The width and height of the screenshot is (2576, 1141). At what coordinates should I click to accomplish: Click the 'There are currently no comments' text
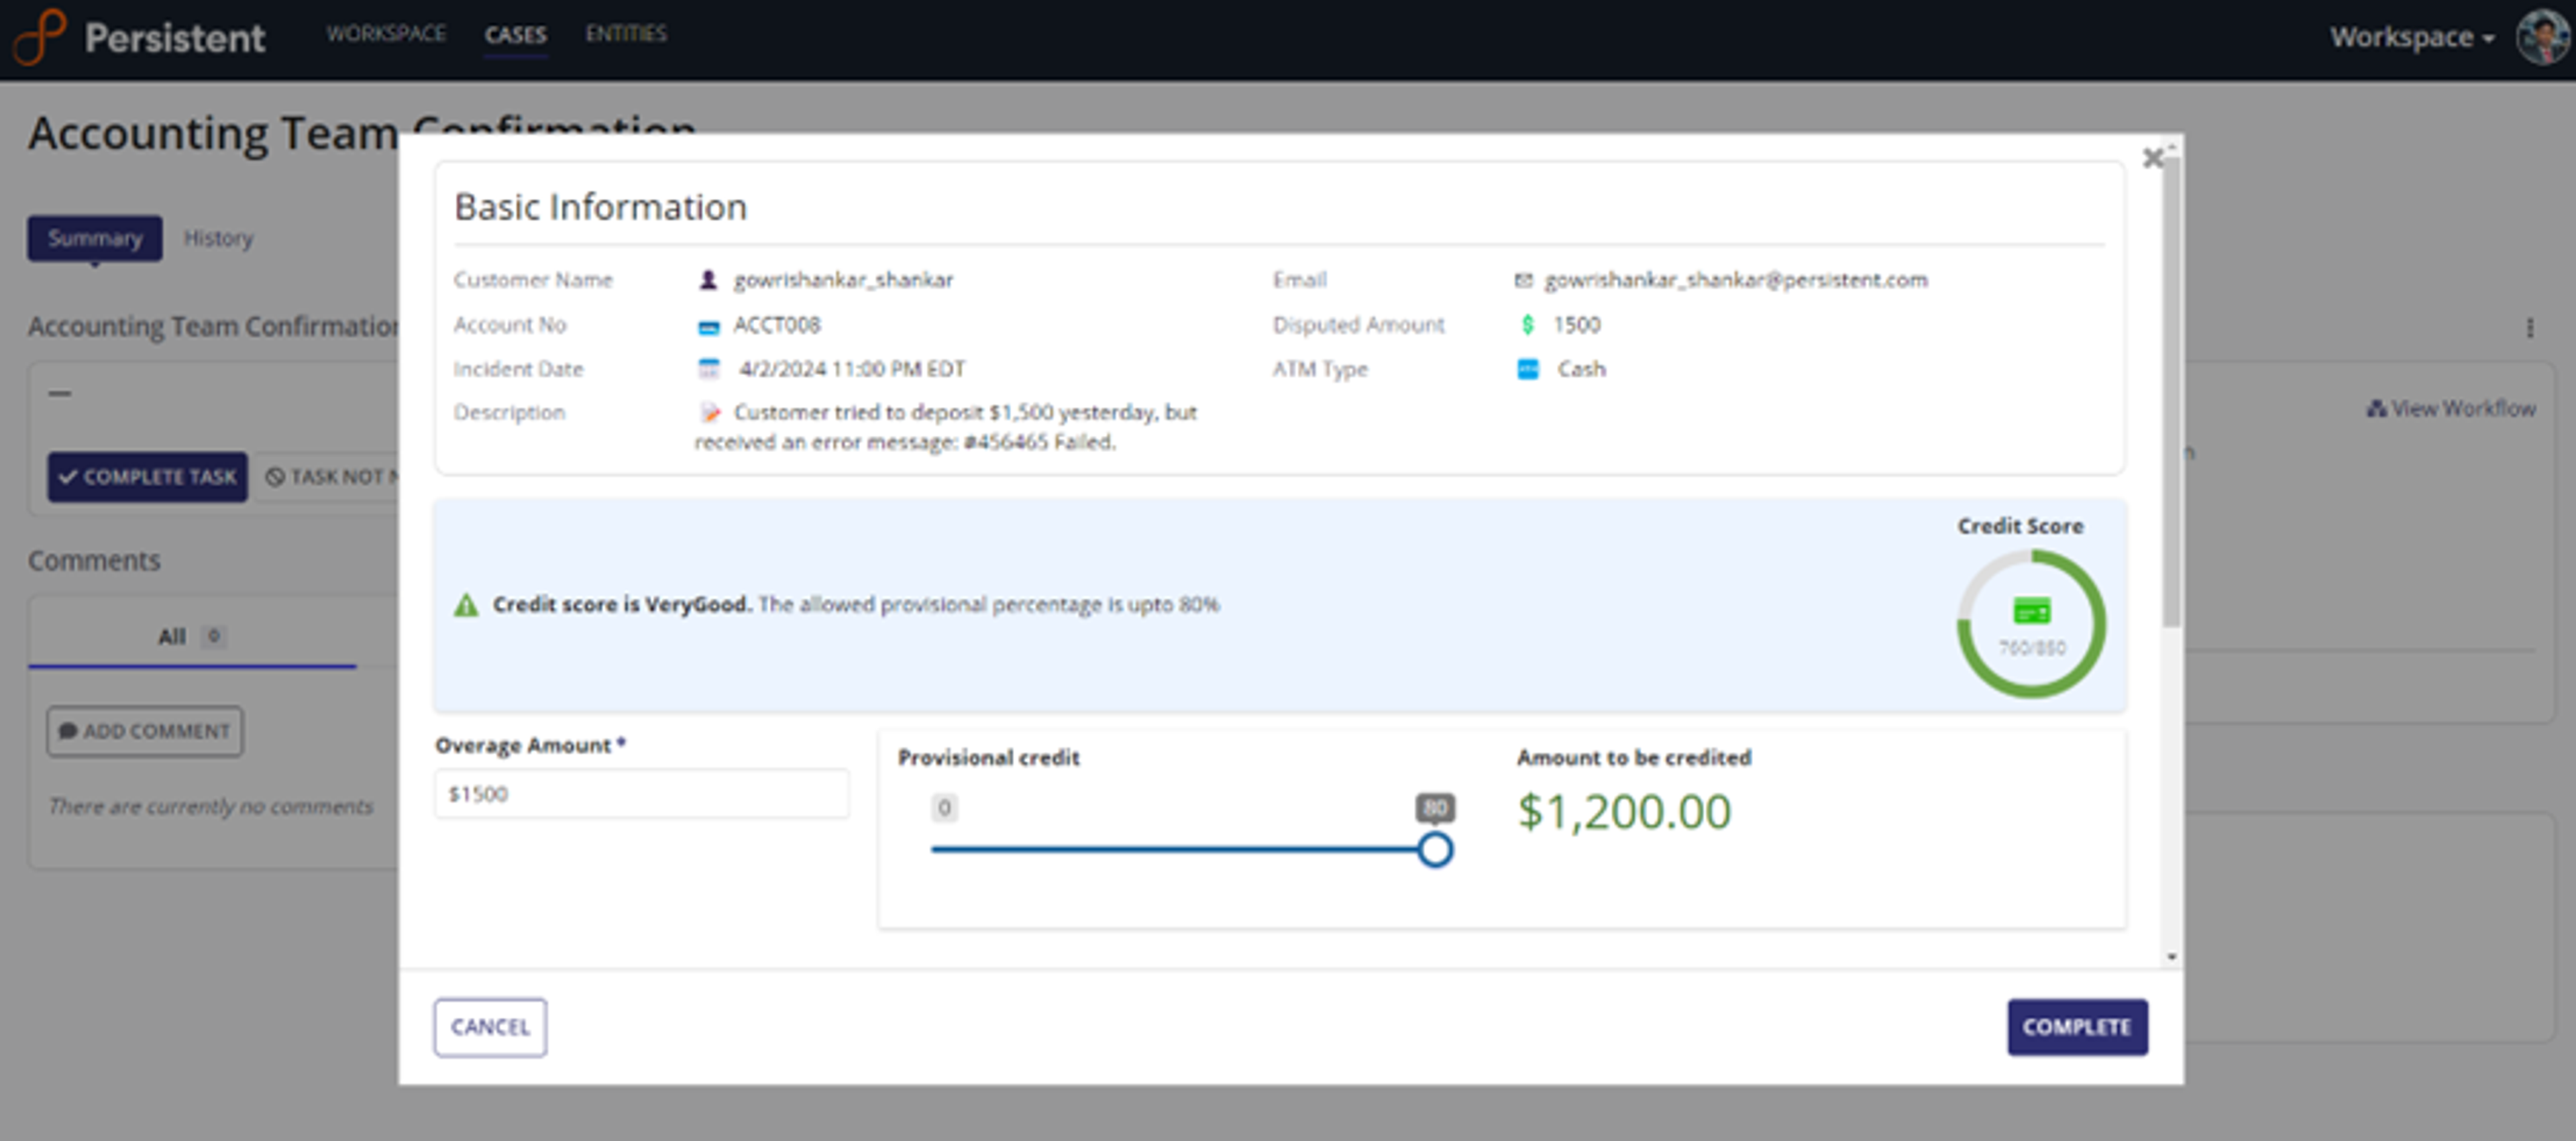[211, 806]
